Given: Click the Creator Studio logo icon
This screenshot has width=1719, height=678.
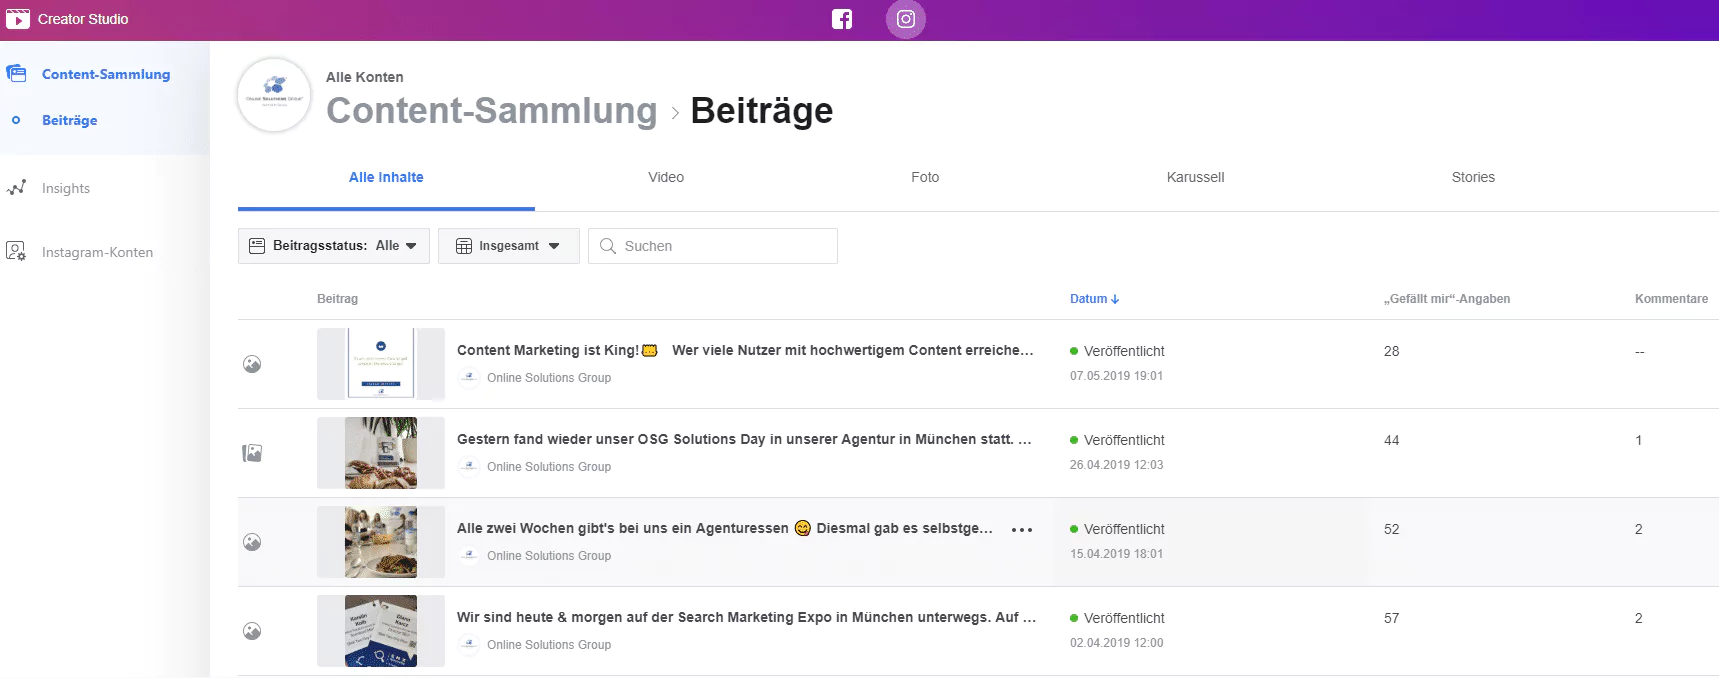Looking at the screenshot, I should pyautogui.click(x=17, y=19).
